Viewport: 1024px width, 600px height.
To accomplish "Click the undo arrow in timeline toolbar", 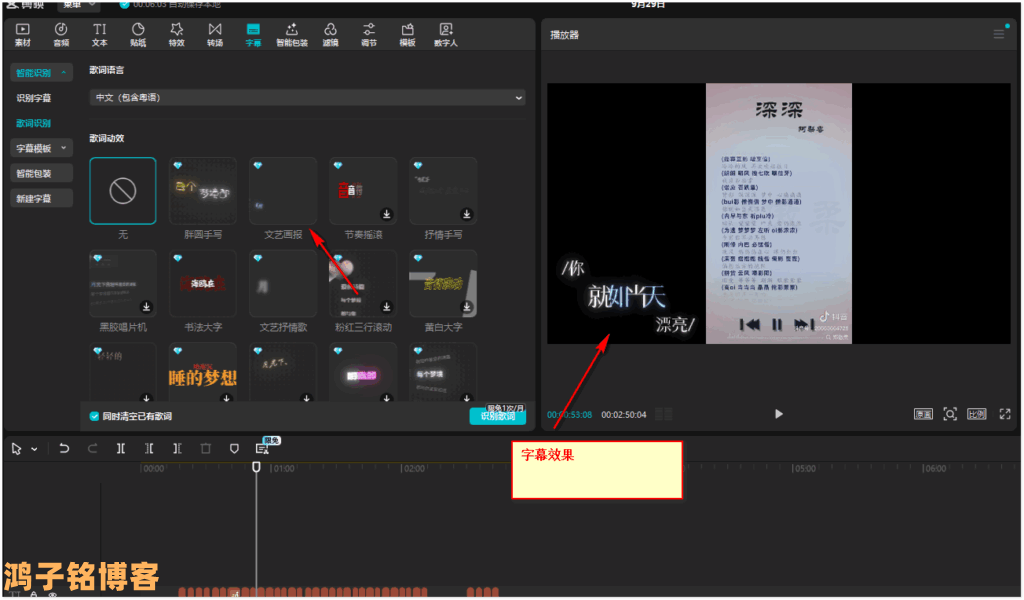I will [64, 449].
